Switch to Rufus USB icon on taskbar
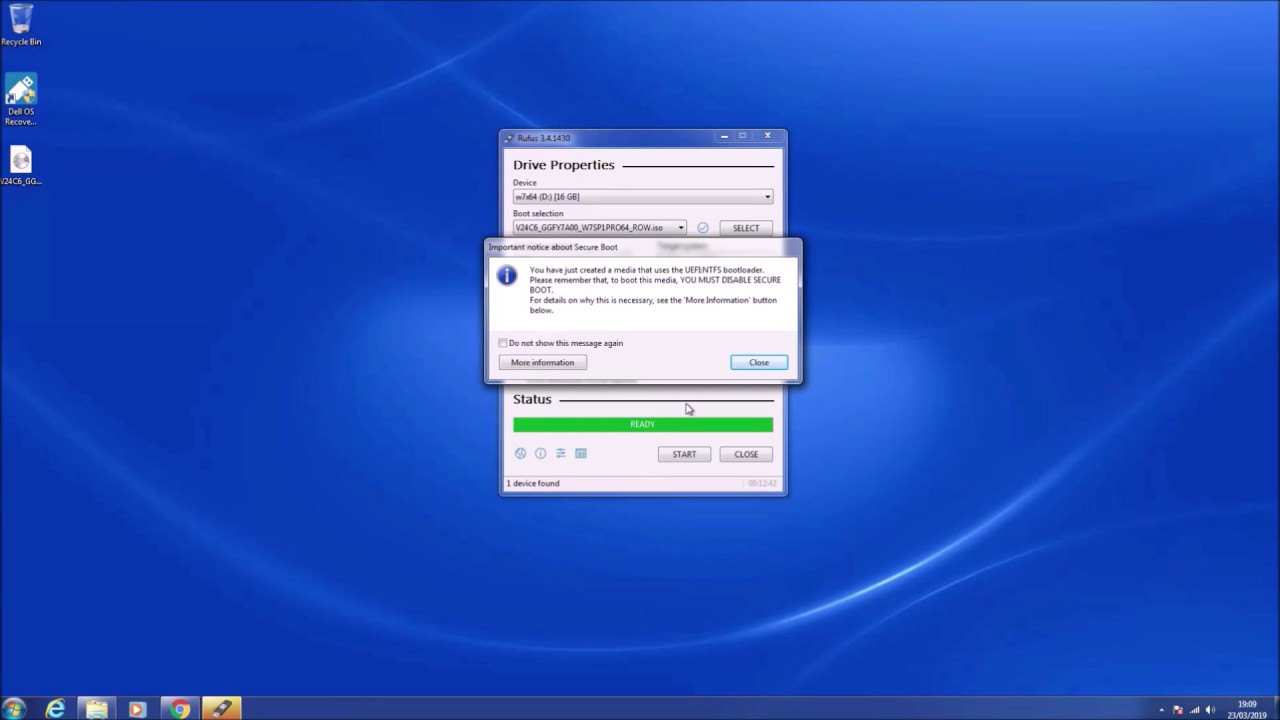 tap(221, 709)
